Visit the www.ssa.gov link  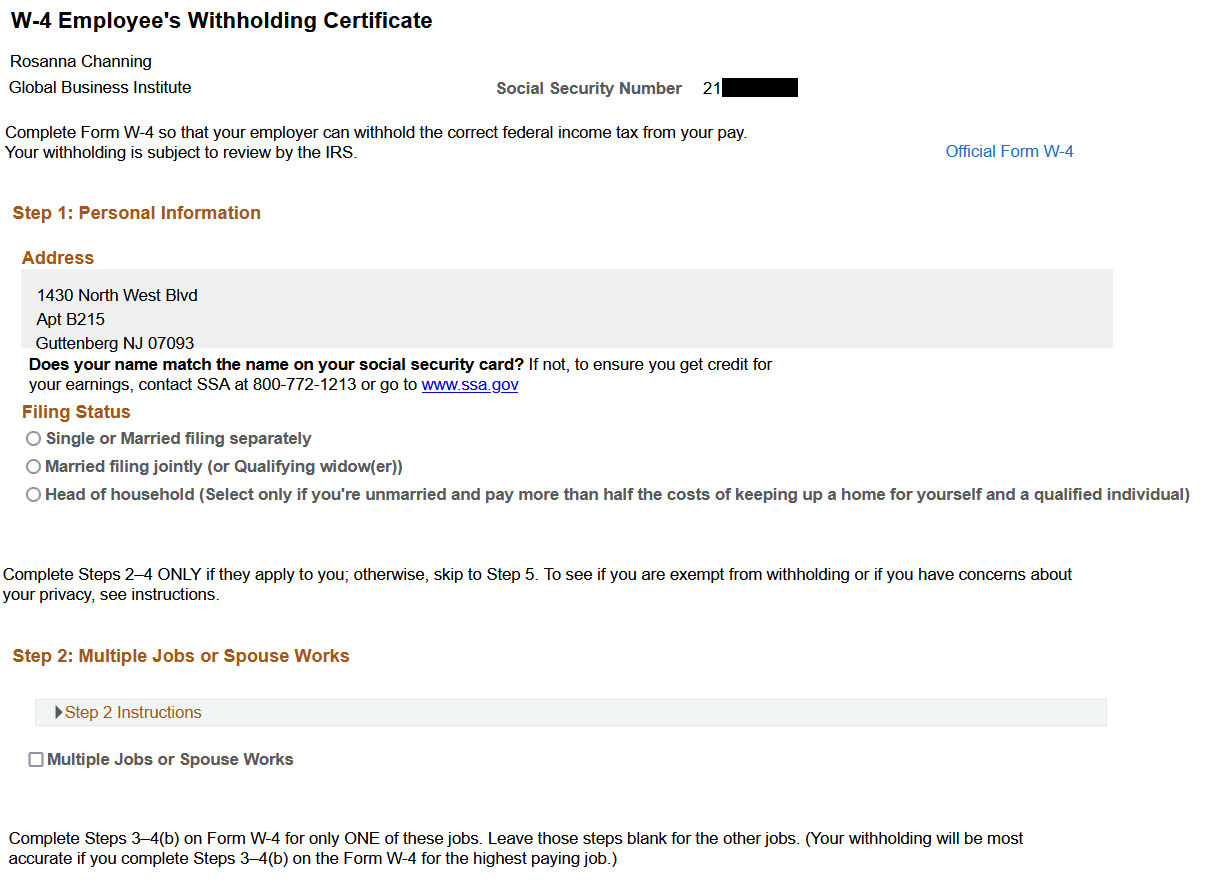(470, 384)
